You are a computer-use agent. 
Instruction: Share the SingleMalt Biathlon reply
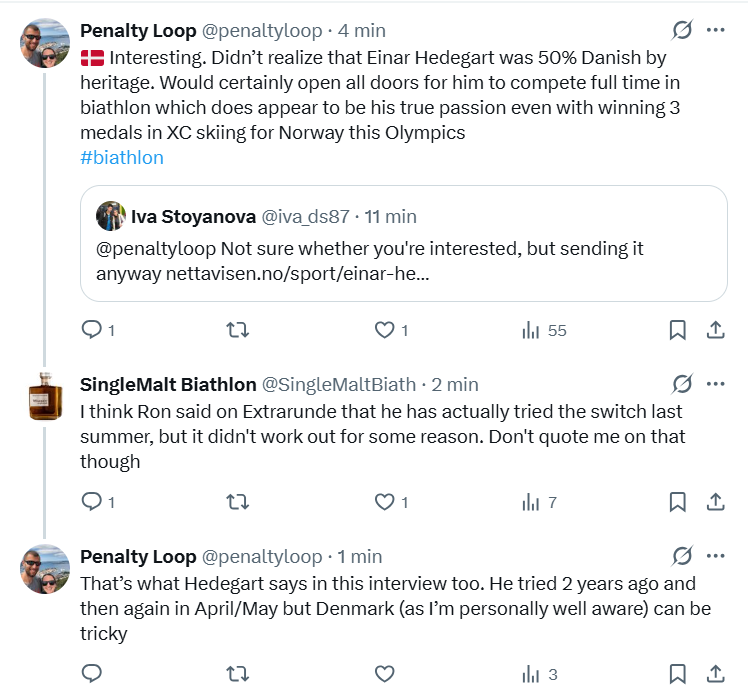point(716,502)
